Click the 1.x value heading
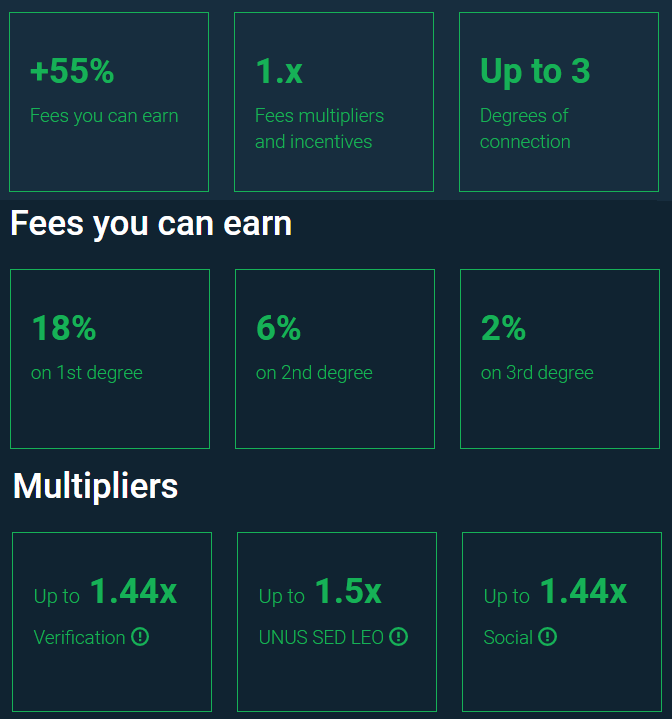Viewport: 672px width, 719px height. 279,72
